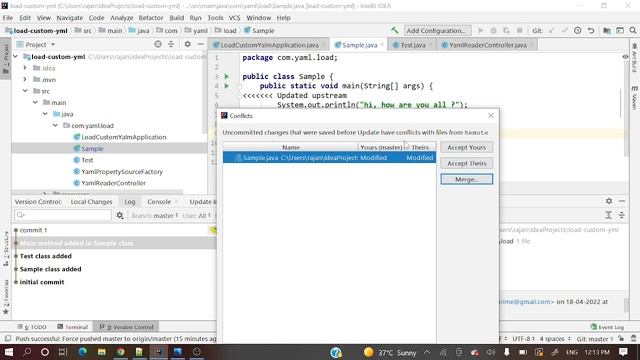Click the Debug bug icon in toolbar
This screenshot has width=640, height=360.
click(x=493, y=31)
